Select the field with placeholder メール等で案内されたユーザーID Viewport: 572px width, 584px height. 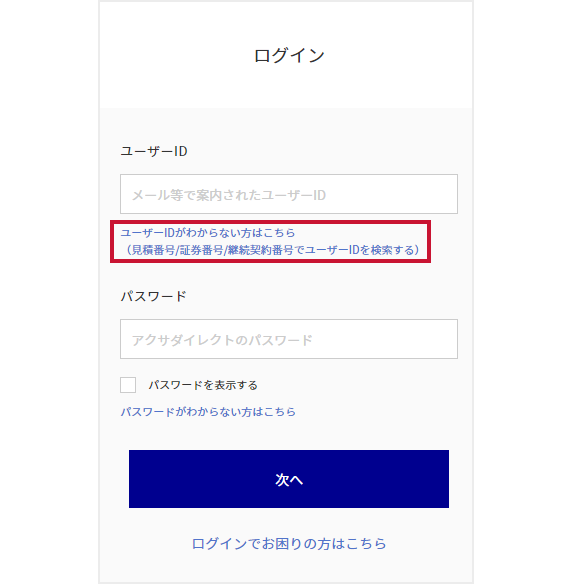[289, 194]
